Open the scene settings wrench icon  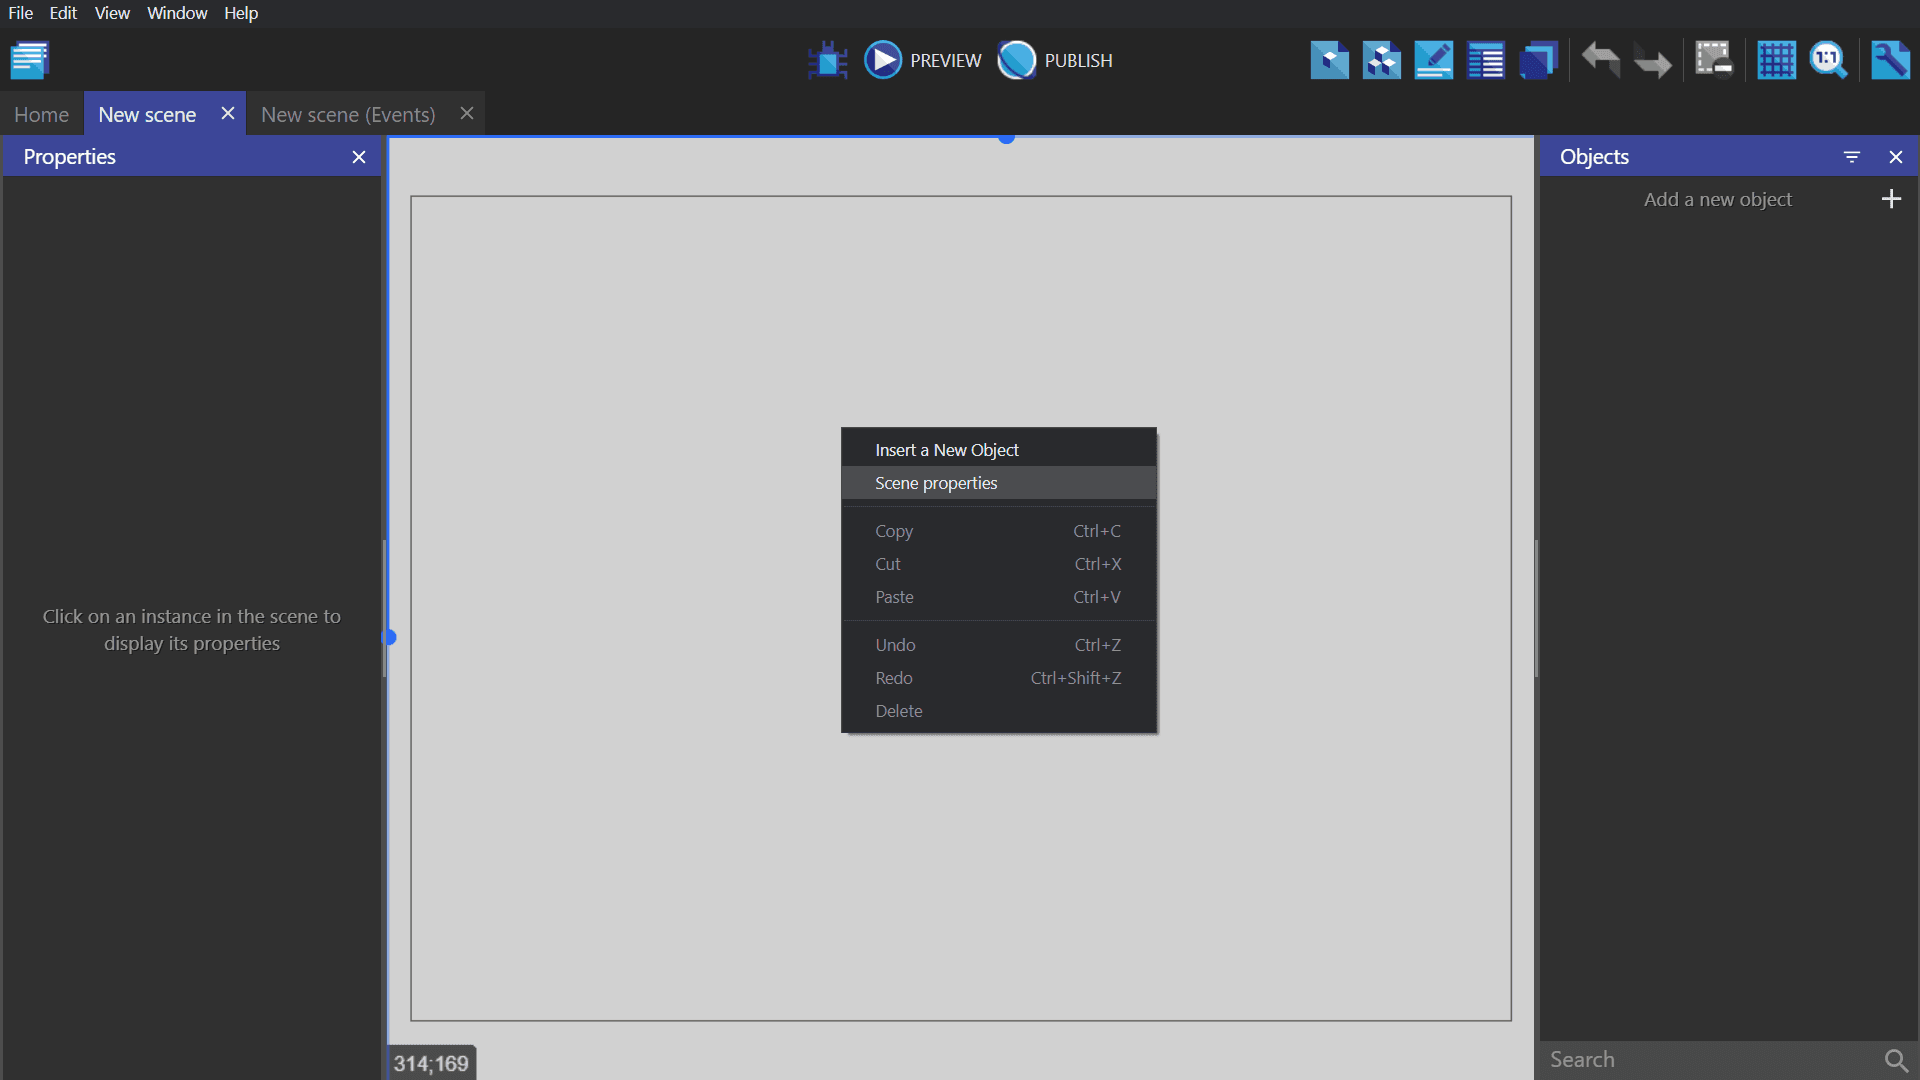pos(1890,60)
